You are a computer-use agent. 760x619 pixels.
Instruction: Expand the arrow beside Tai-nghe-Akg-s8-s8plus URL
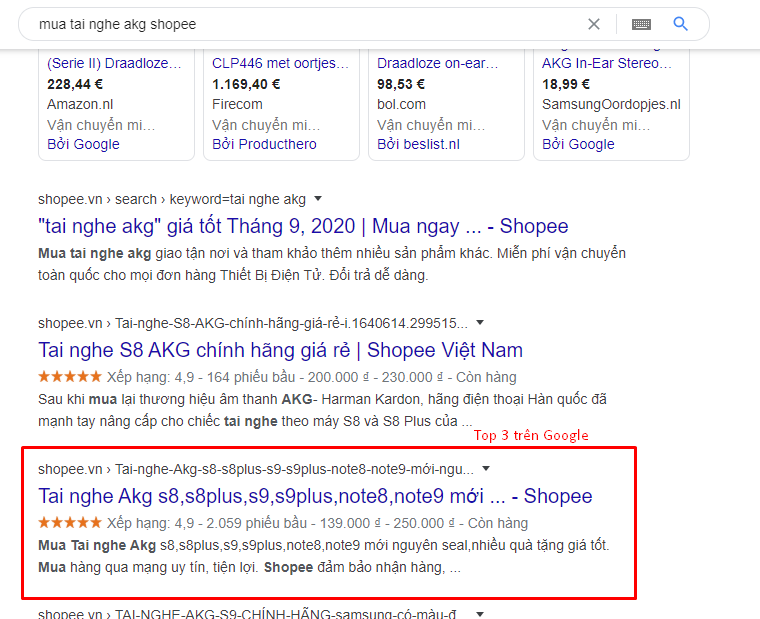(486, 468)
